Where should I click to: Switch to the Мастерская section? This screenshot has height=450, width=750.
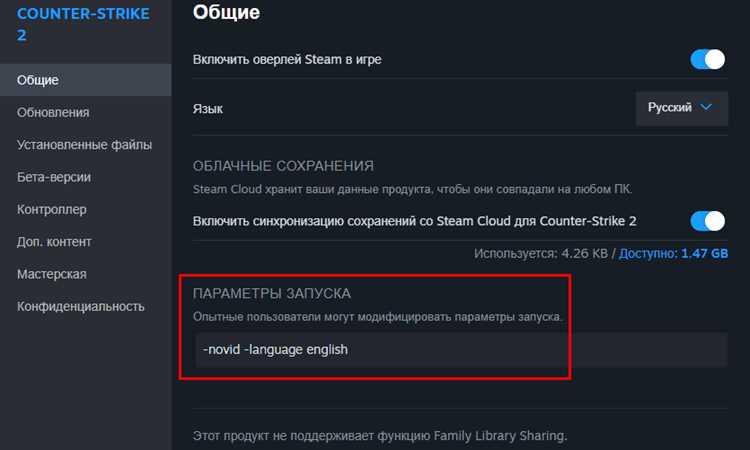[52, 274]
